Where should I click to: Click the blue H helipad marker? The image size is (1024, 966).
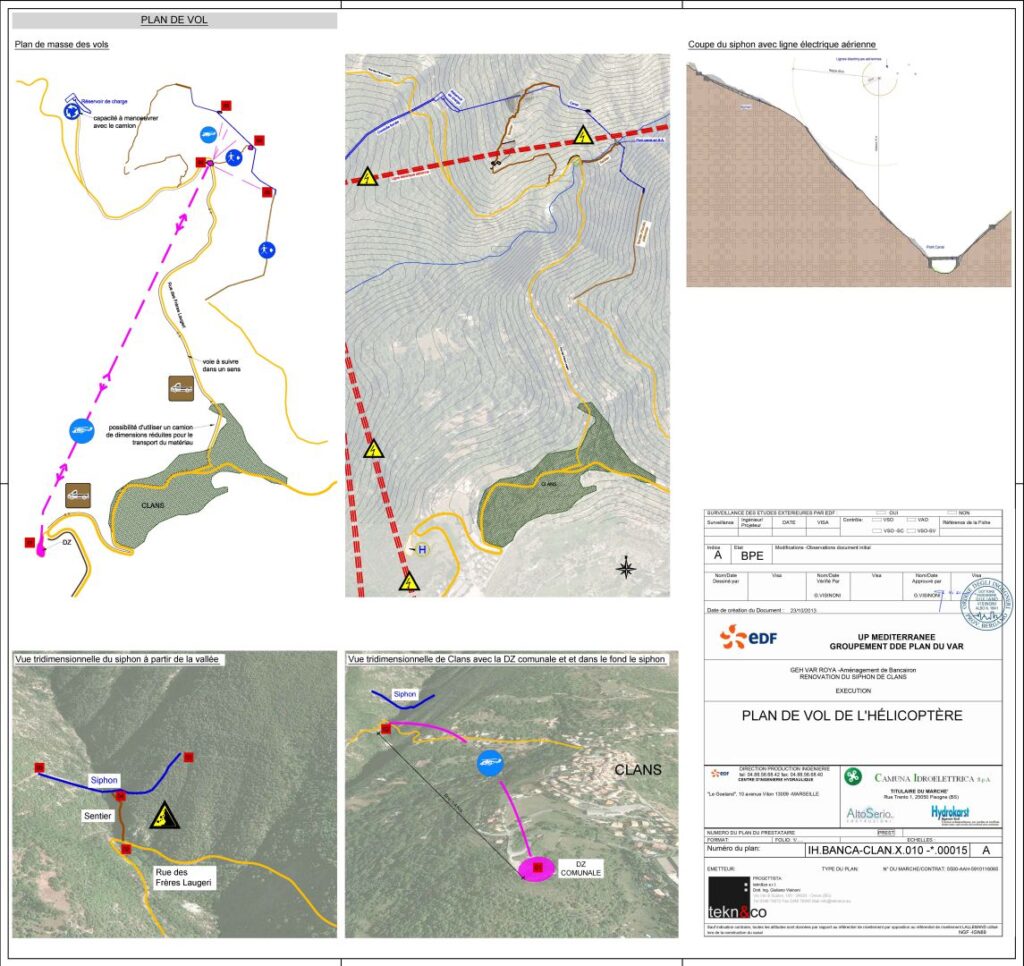[x=421, y=549]
